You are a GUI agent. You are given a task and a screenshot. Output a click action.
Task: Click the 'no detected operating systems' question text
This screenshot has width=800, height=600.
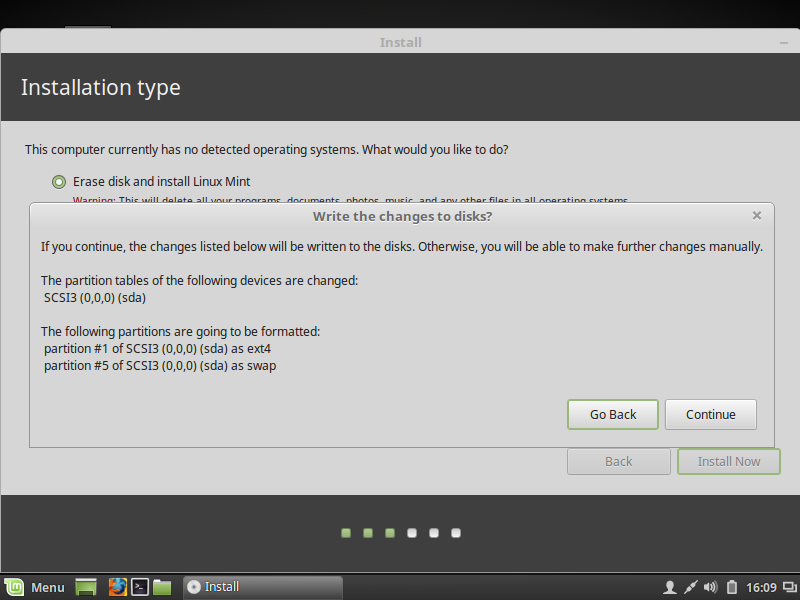[266, 150]
